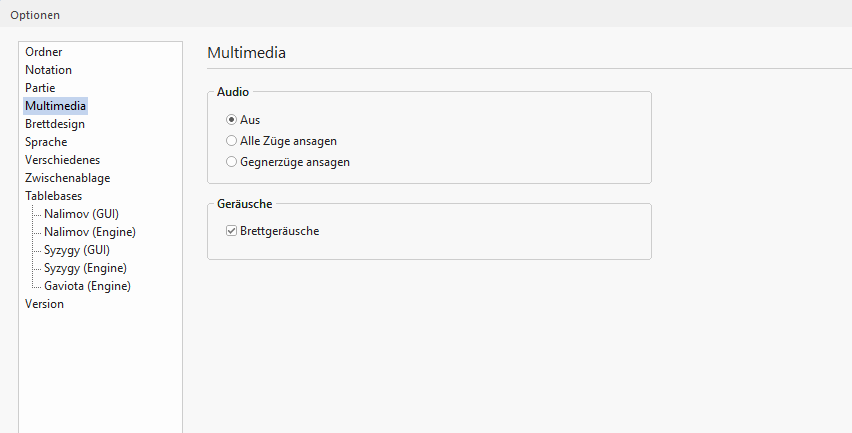Show the Verschiedenes options
Viewport: 852px width, 433px height.
coord(62,160)
